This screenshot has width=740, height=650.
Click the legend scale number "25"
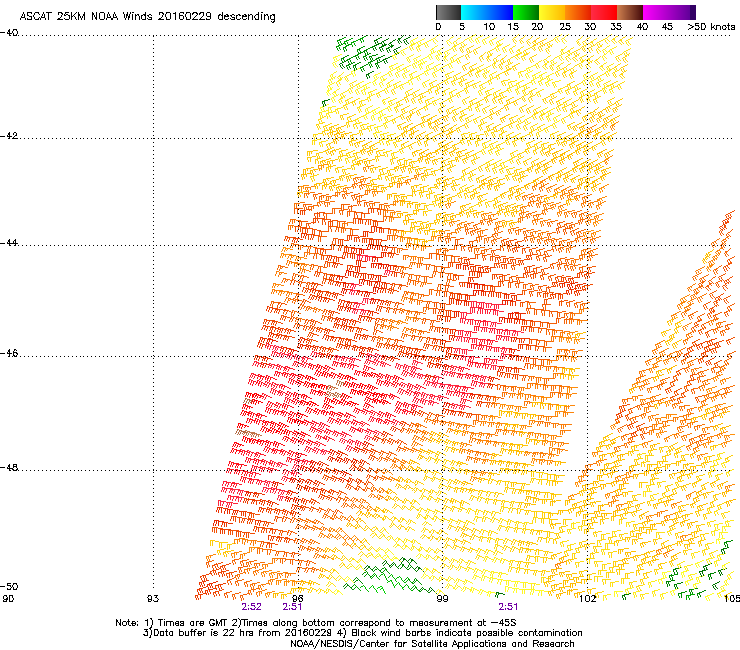click(x=565, y=27)
